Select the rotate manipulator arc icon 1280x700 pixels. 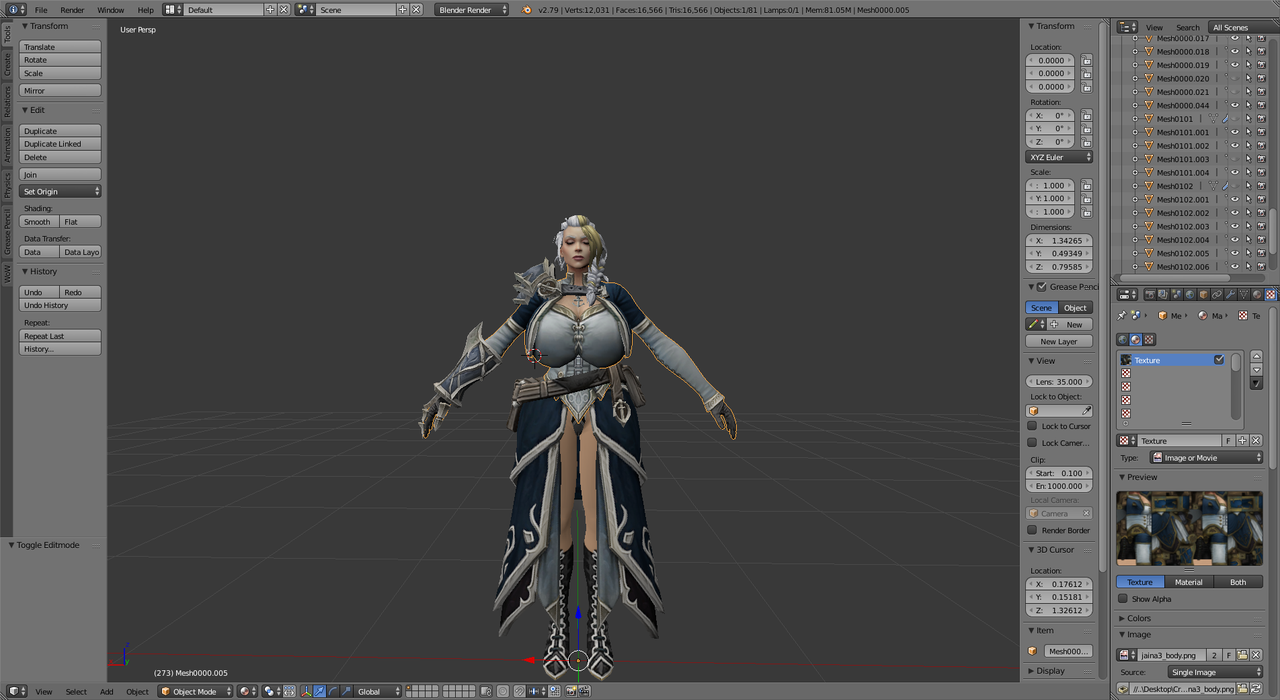333,691
